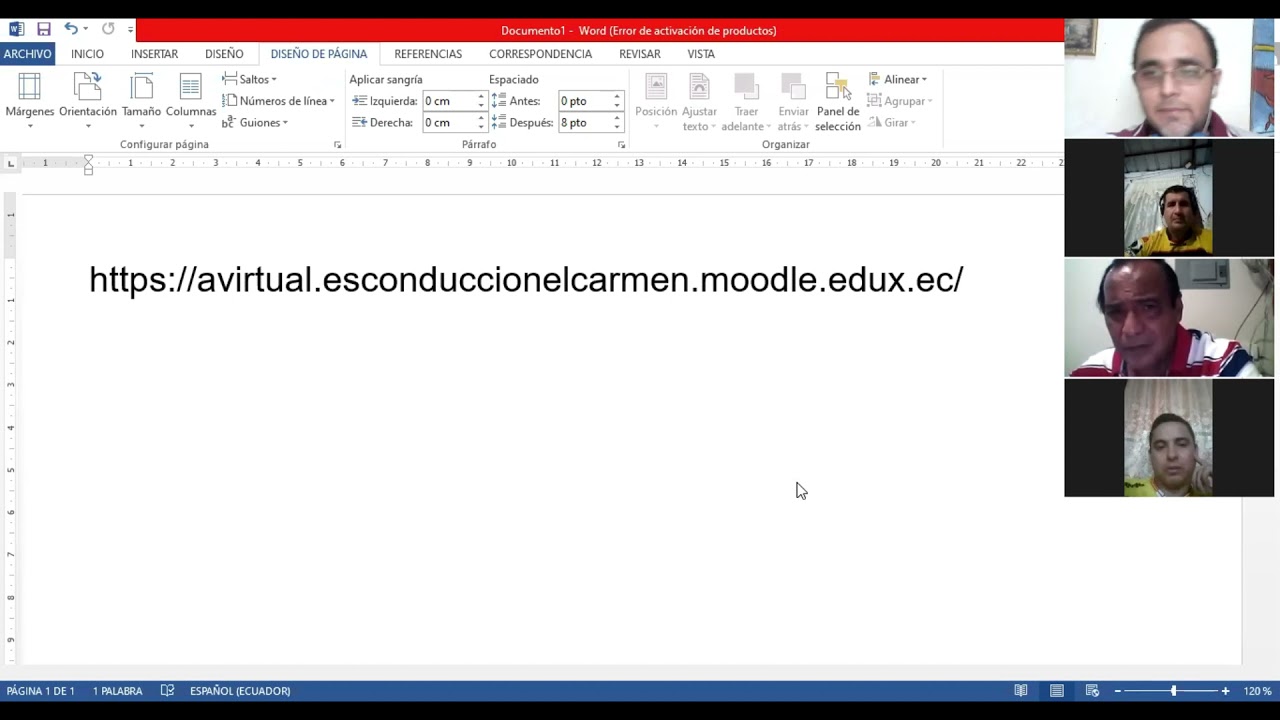Switch to the VISTA tab
The width and height of the screenshot is (1280, 720).
click(x=701, y=54)
